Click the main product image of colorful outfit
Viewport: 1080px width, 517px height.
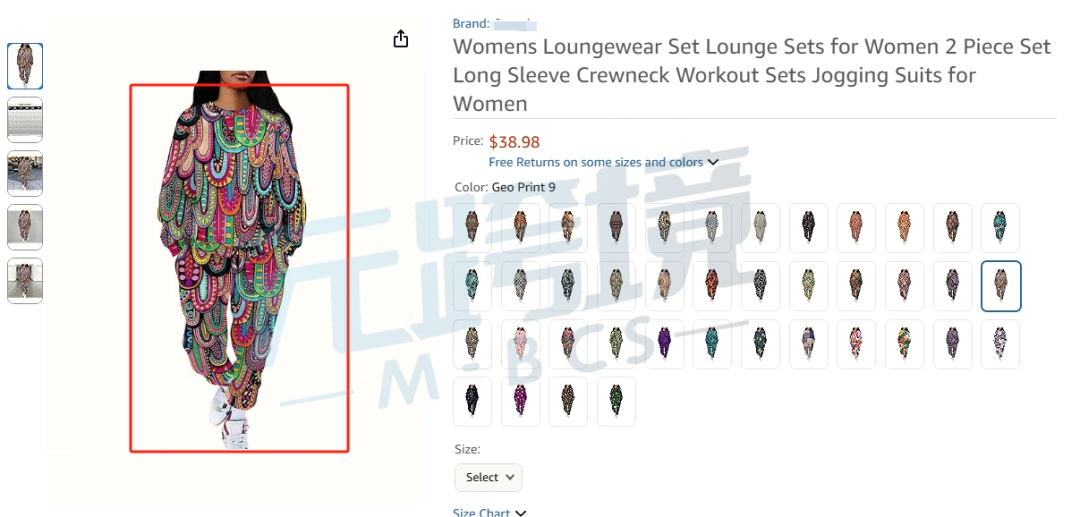[x=239, y=268]
